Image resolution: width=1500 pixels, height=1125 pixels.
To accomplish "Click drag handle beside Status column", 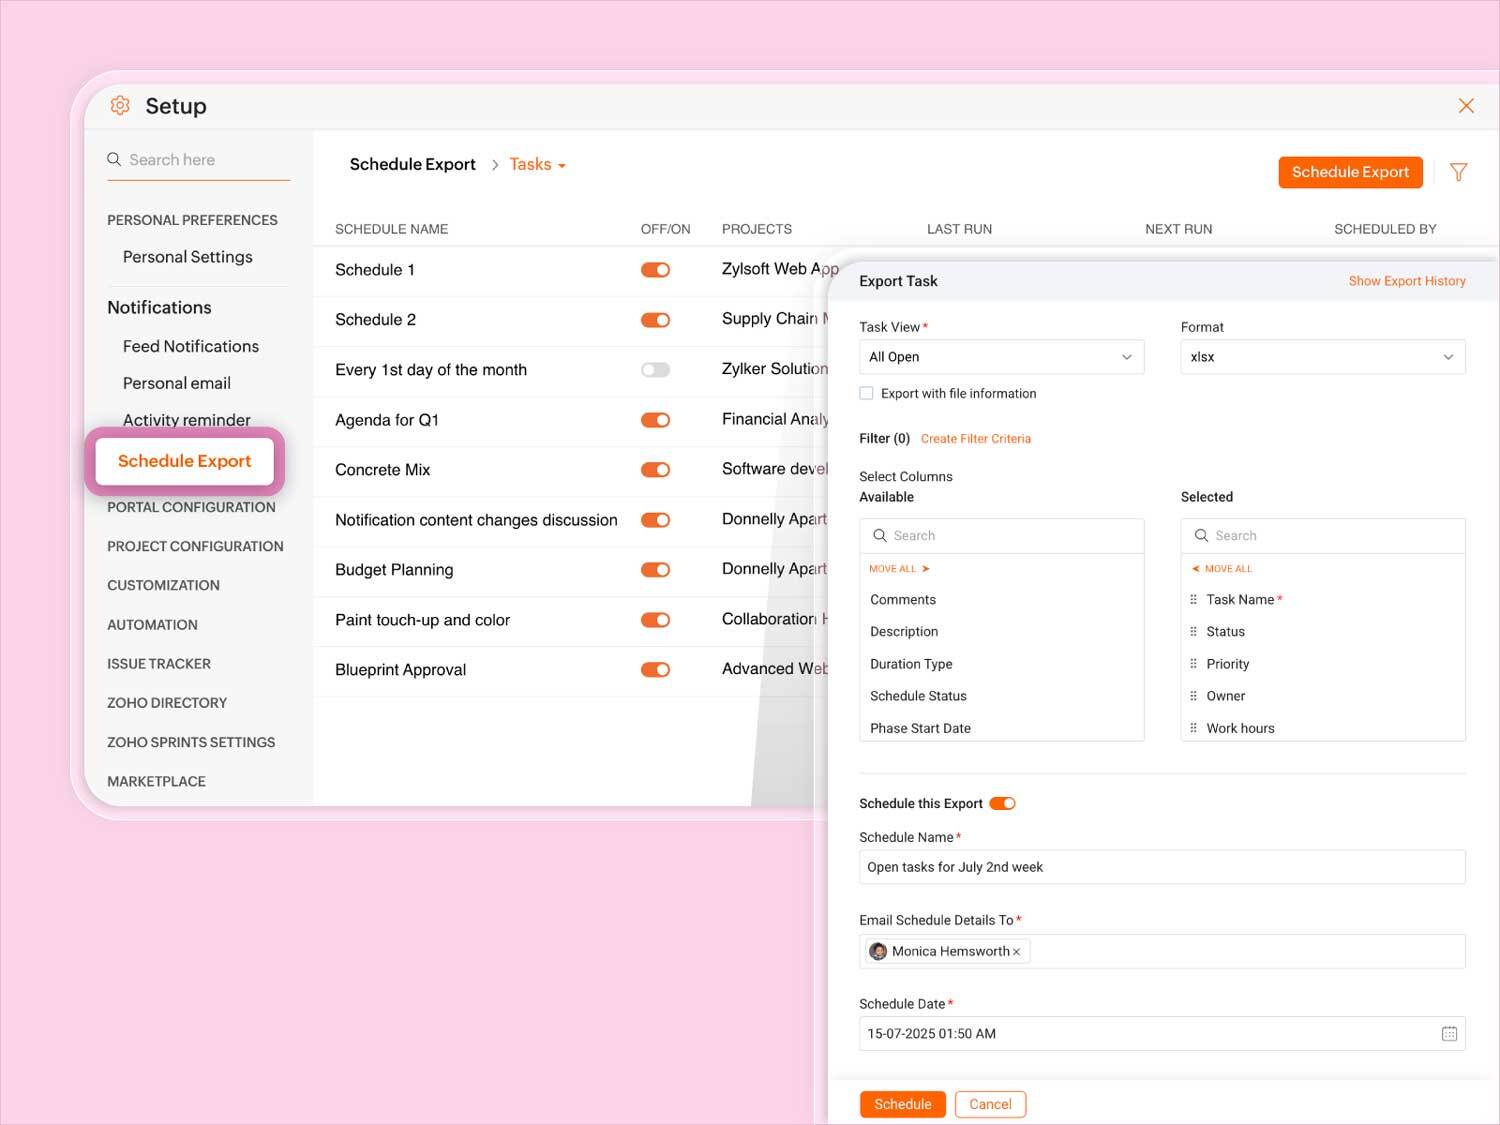I will point(1193,631).
